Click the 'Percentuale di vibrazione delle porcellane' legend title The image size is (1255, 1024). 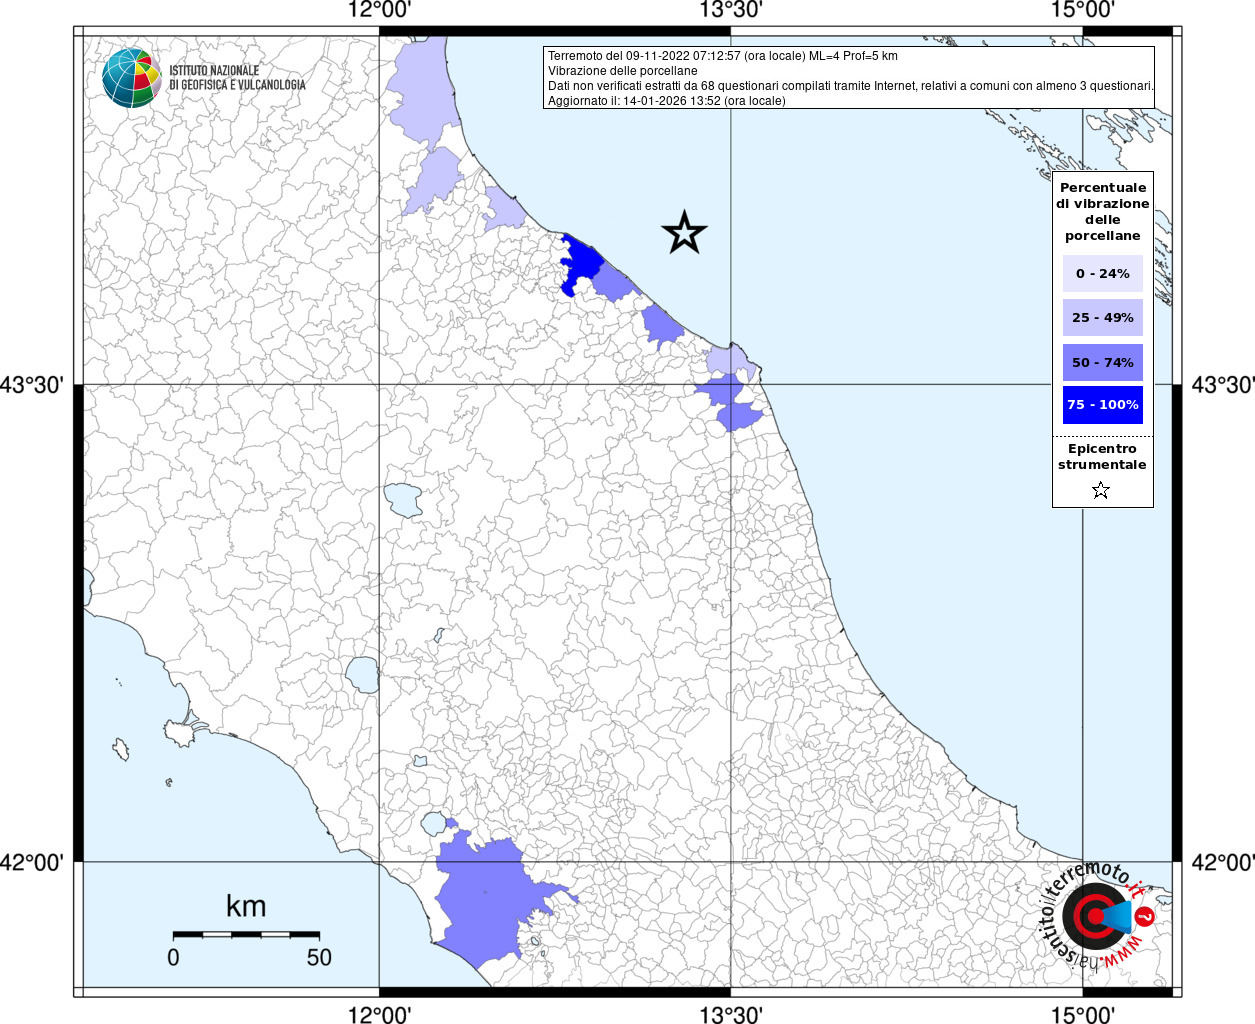(1102, 211)
